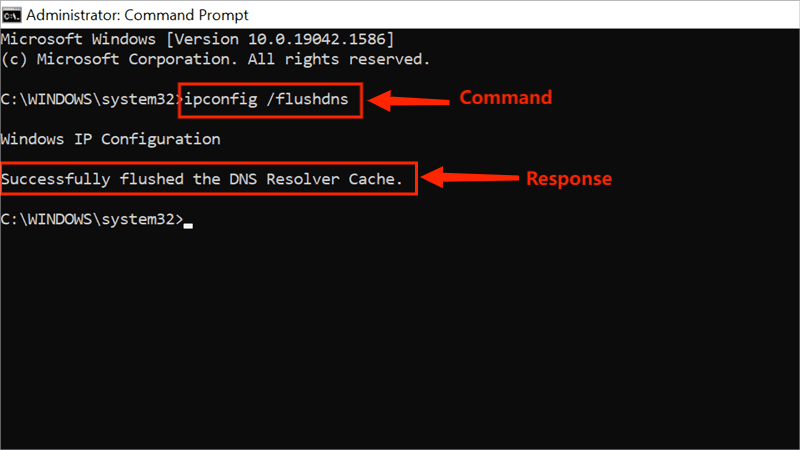This screenshot has width=800, height=450.
Task: Select the red "Command" annotation label
Action: click(505, 98)
